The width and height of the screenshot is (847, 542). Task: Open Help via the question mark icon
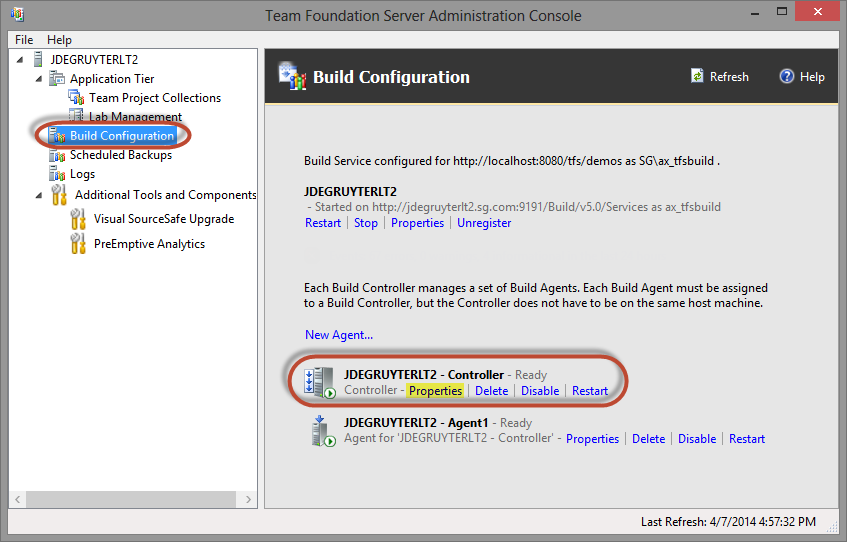pos(786,76)
